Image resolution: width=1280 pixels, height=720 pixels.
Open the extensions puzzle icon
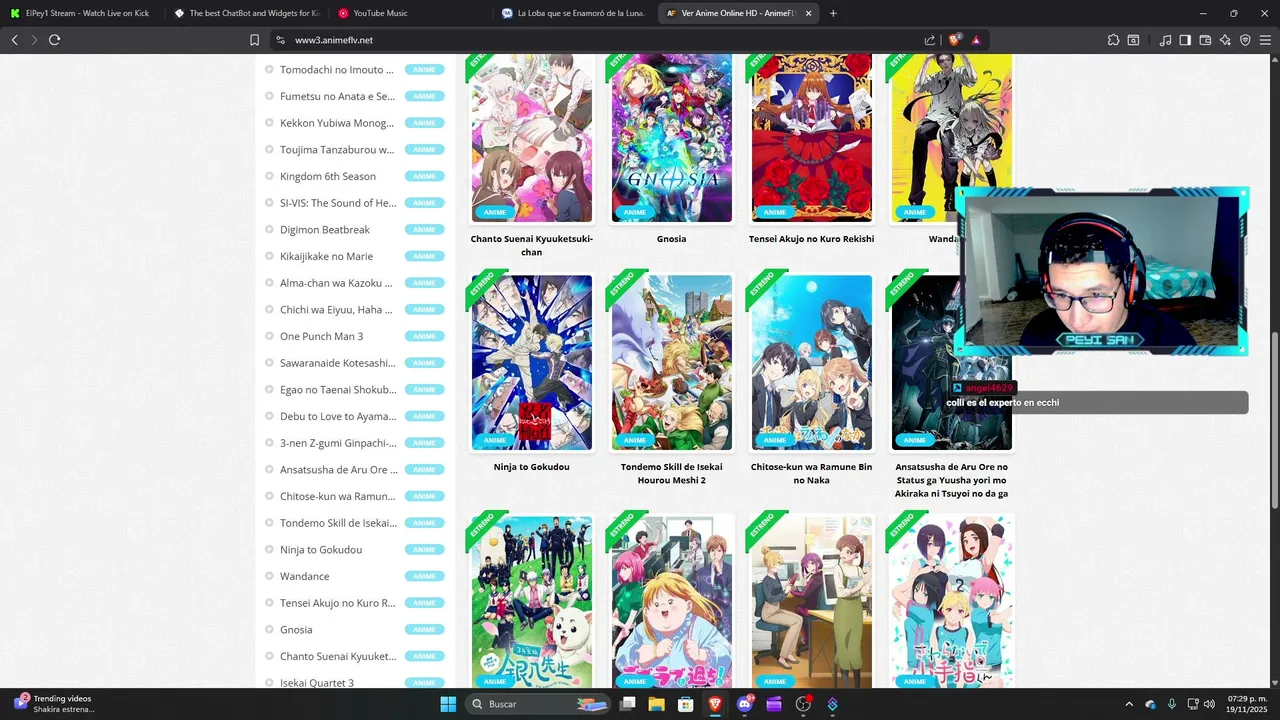pyautogui.click(x=1113, y=40)
